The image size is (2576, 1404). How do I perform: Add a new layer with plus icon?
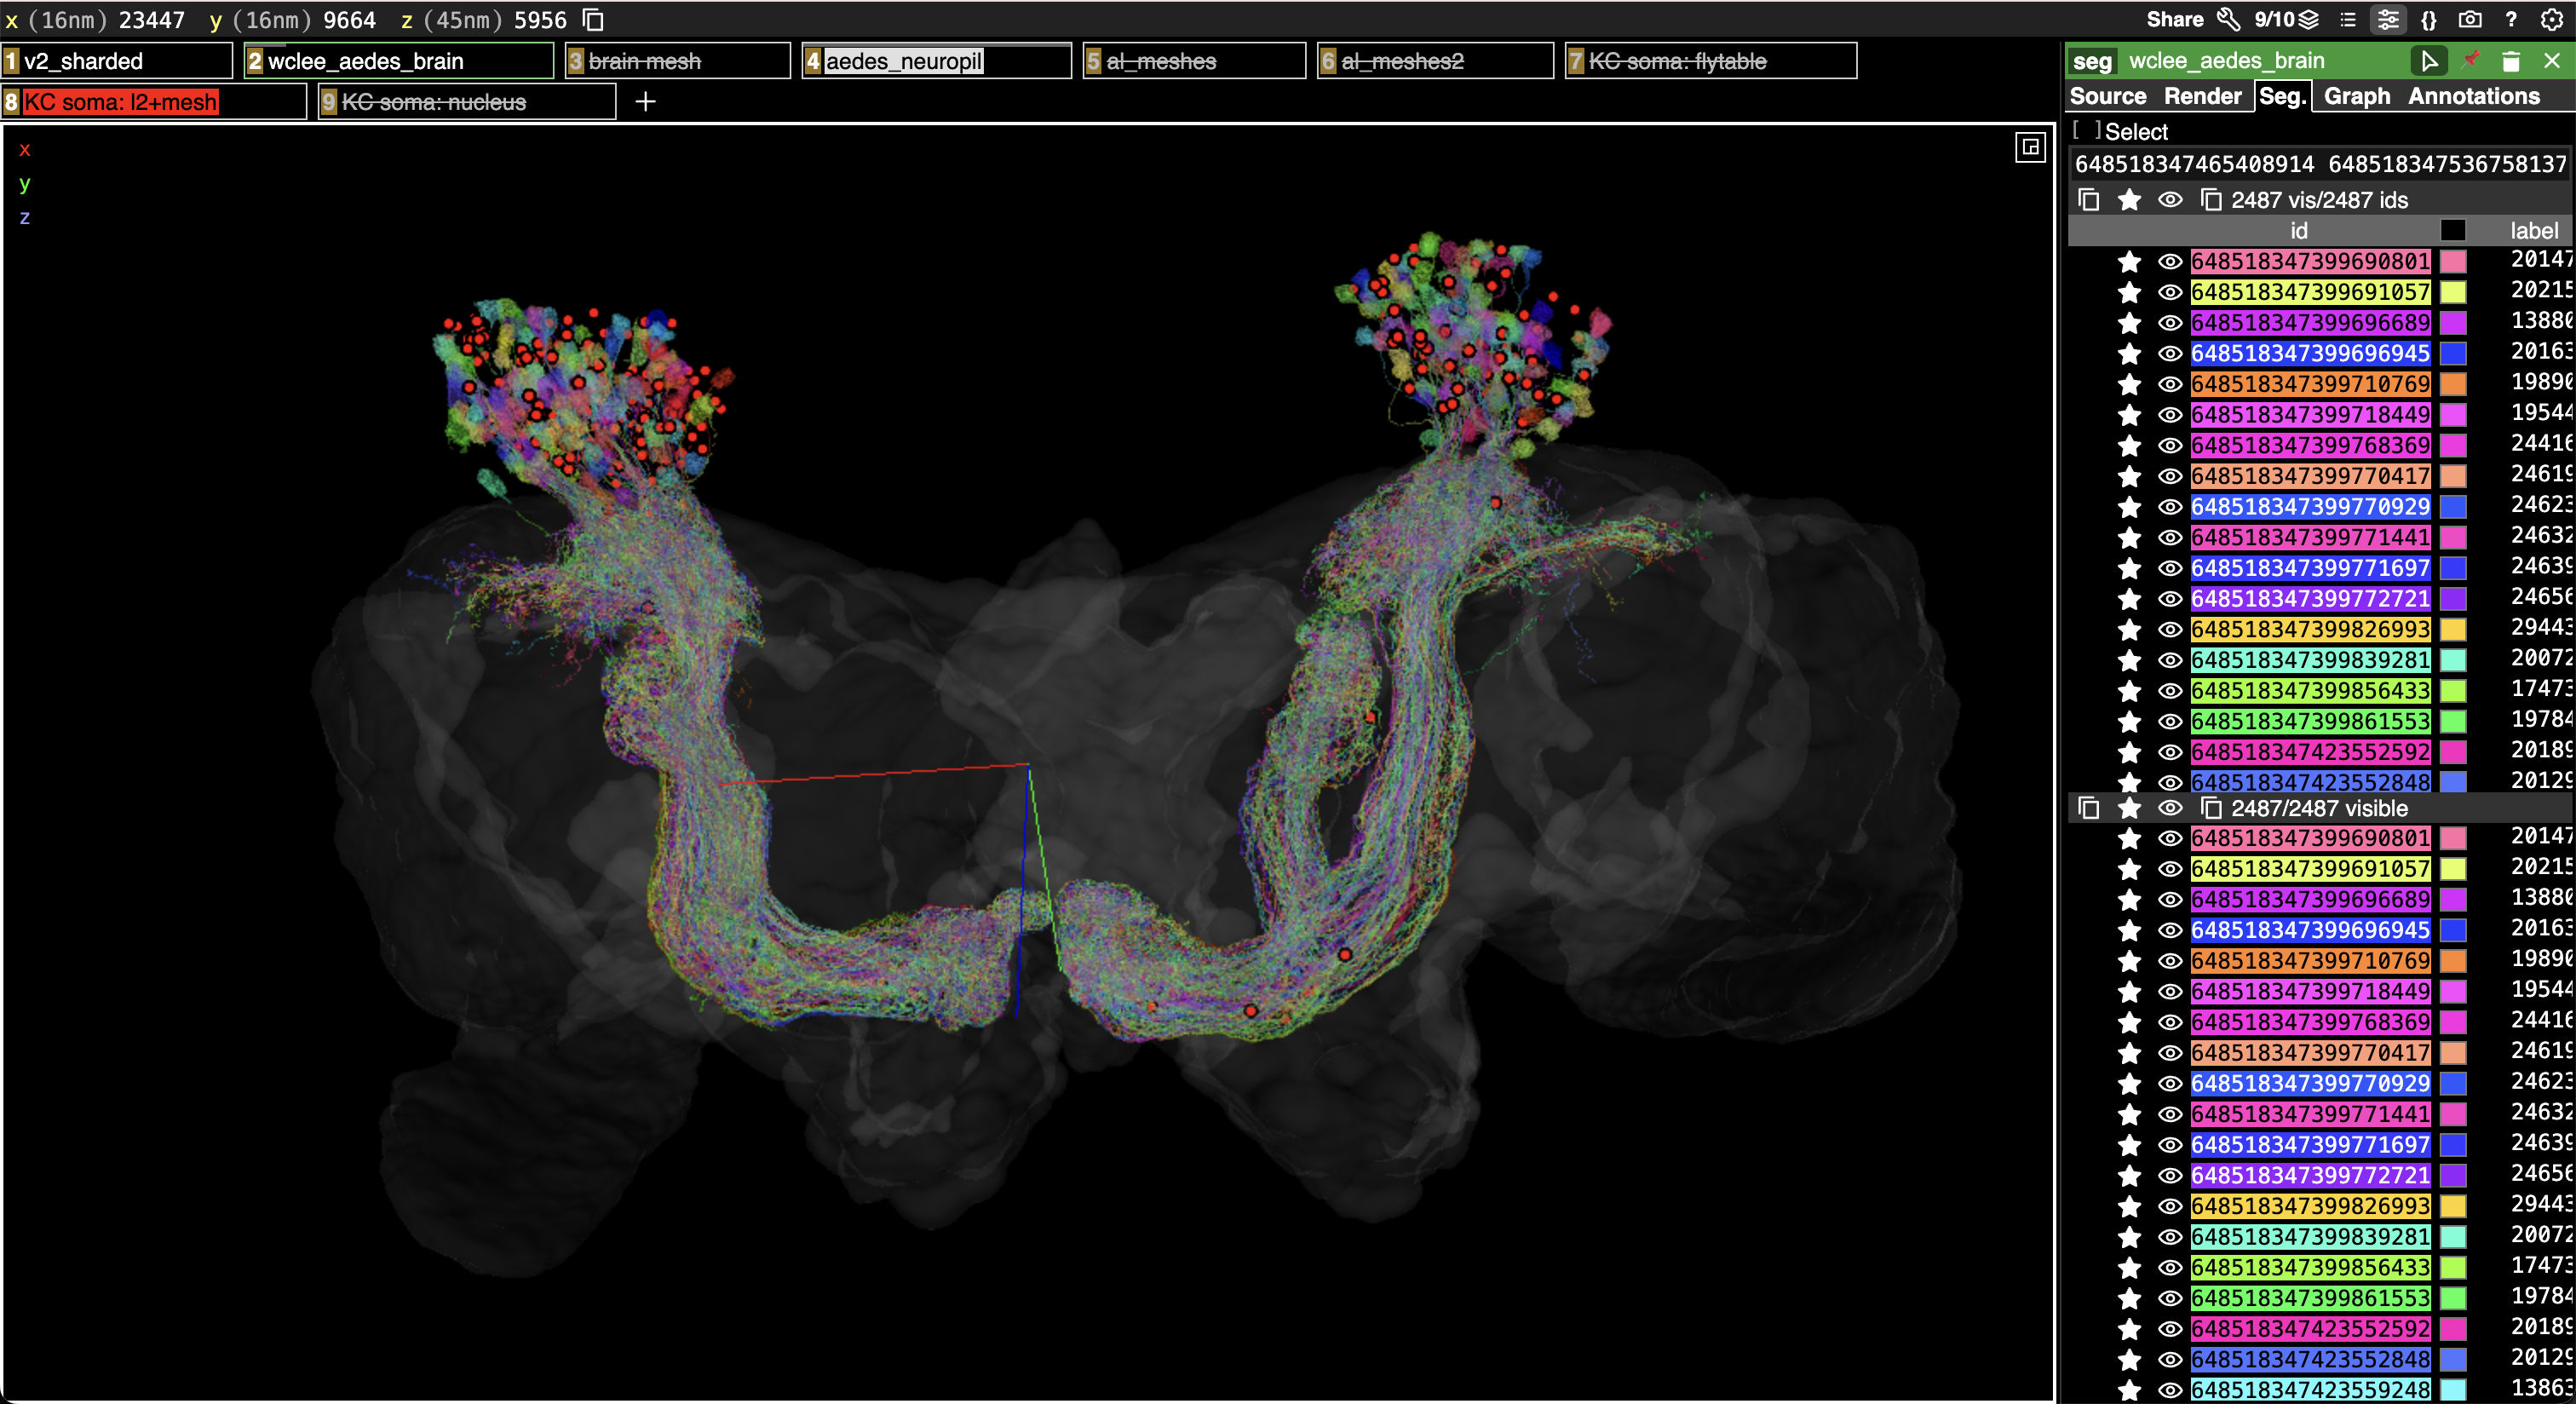pos(646,101)
